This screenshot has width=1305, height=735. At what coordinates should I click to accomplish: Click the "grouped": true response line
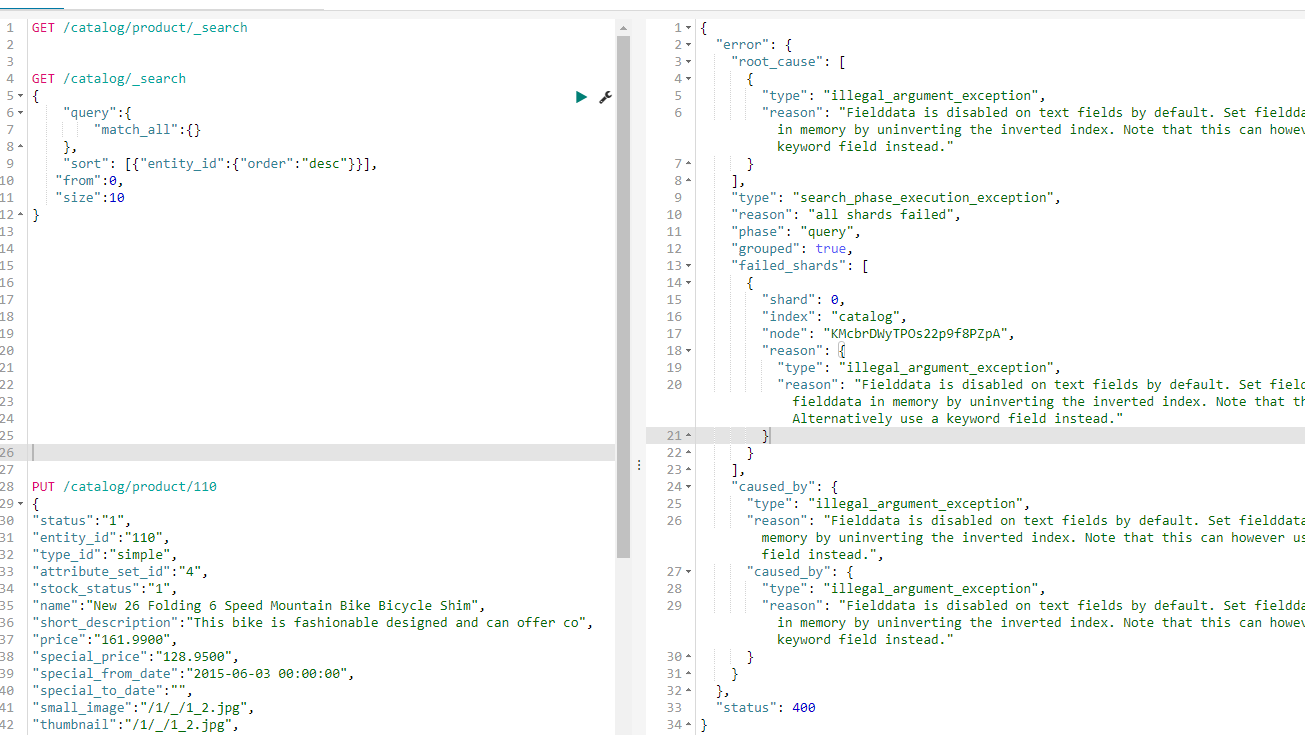pyautogui.click(x=792, y=249)
